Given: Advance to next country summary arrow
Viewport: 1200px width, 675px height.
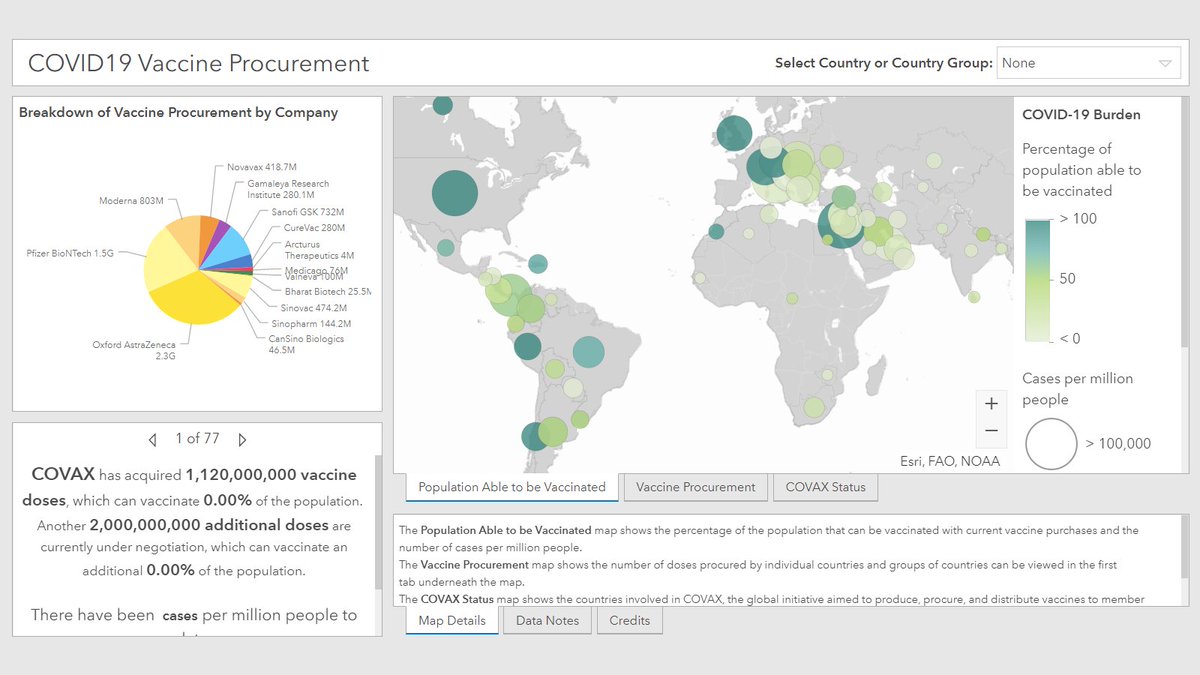Looking at the screenshot, I should (x=242, y=439).
